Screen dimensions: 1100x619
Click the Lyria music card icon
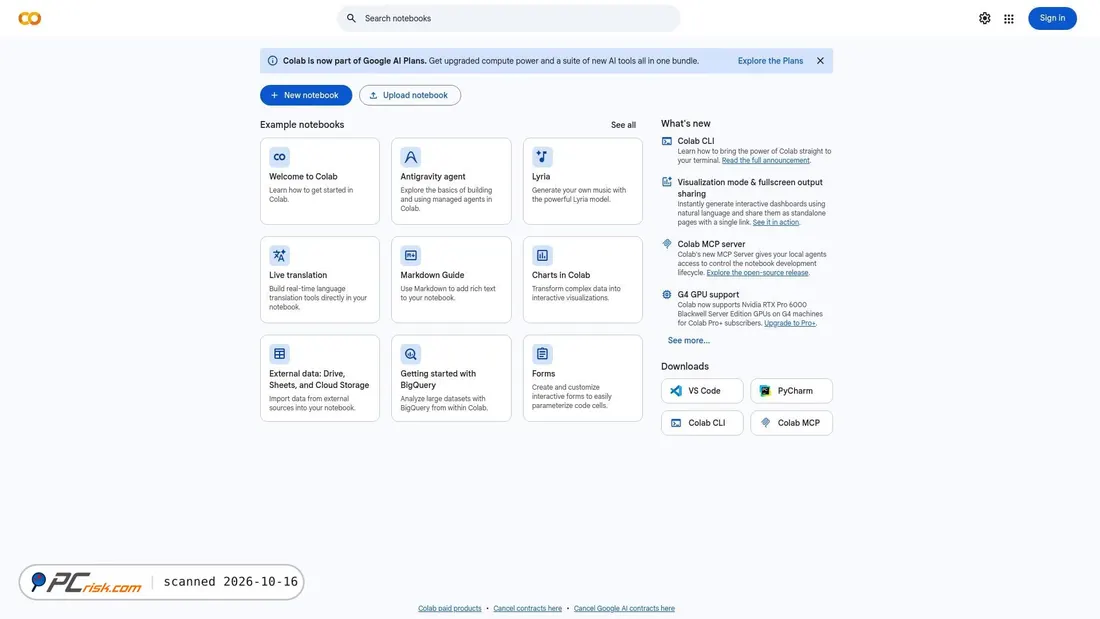tap(542, 157)
